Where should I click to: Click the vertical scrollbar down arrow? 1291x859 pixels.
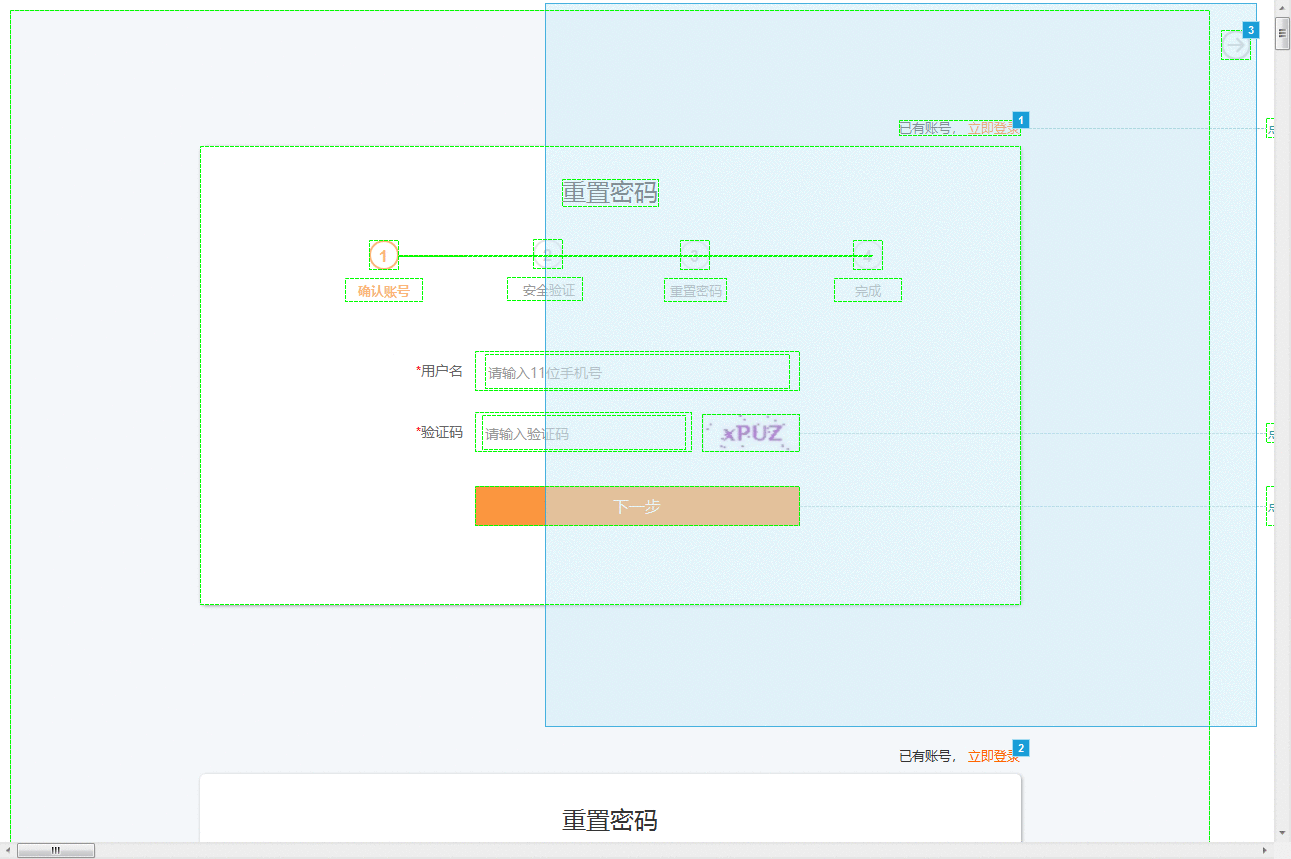tap(1282, 832)
